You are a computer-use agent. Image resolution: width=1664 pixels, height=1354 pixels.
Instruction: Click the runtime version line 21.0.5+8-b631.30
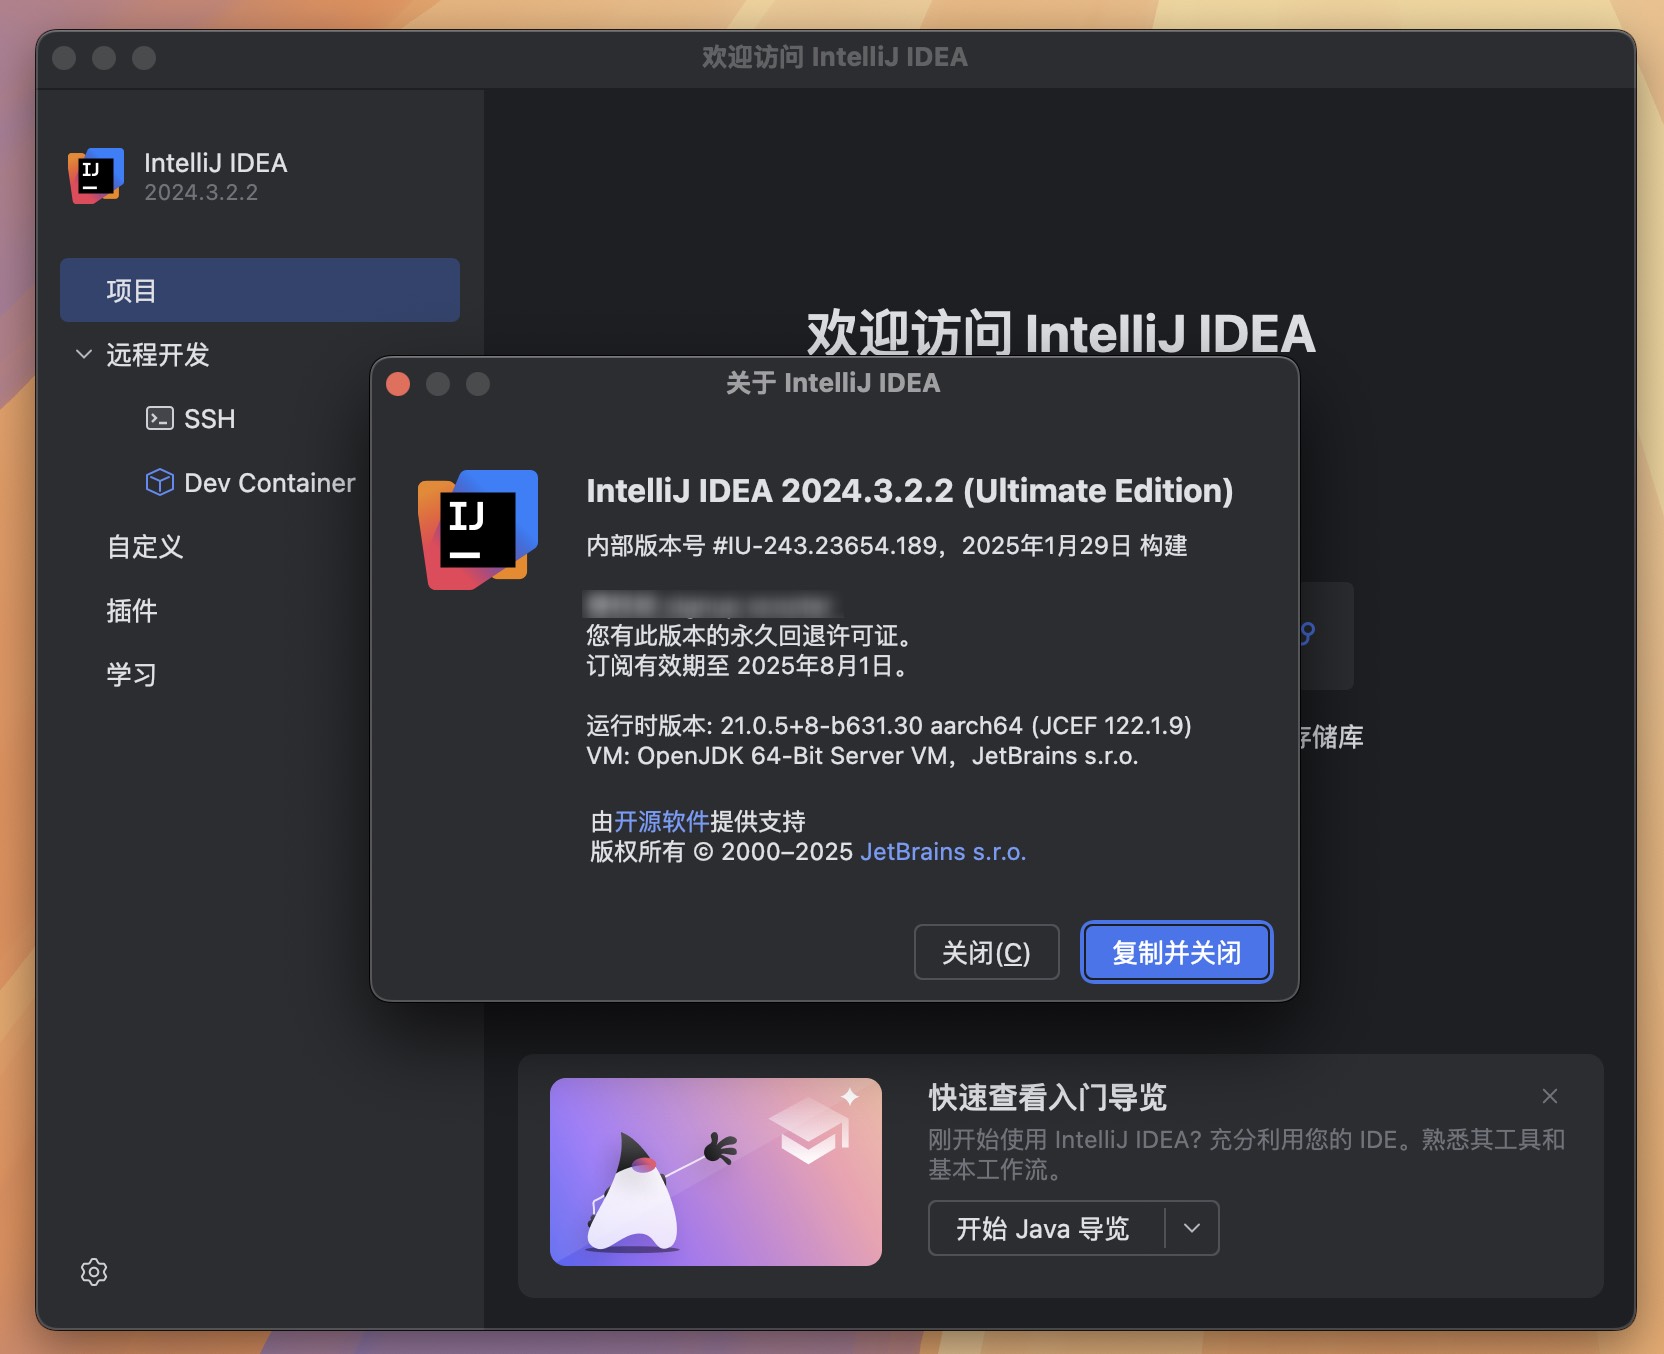click(x=889, y=725)
